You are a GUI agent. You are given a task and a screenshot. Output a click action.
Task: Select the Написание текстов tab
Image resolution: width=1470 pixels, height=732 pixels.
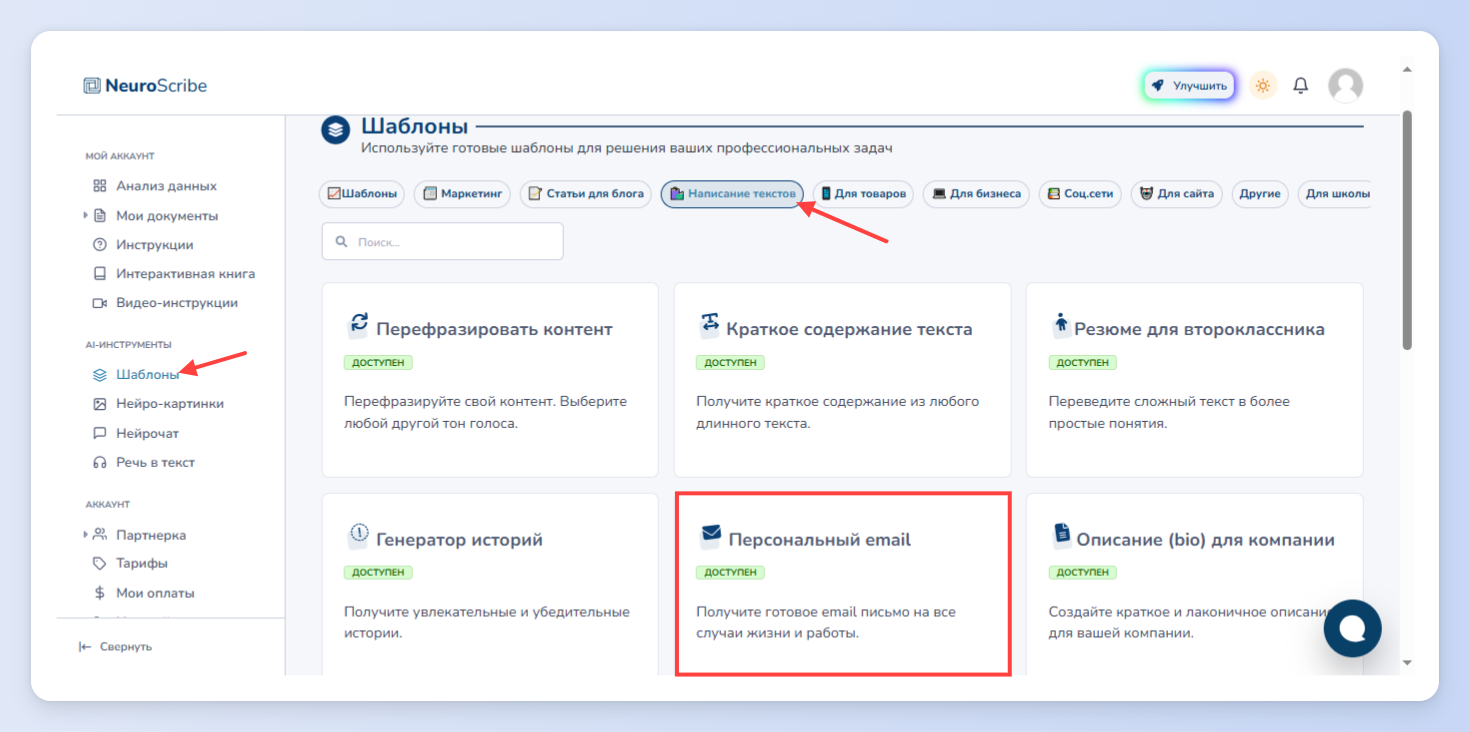[x=732, y=194]
